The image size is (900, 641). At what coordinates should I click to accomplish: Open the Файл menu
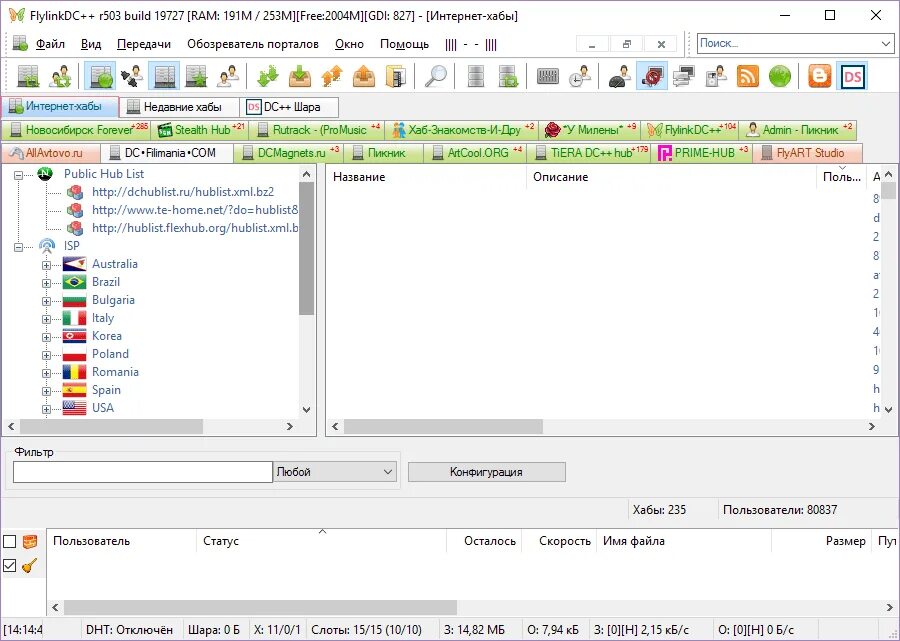coord(50,44)
